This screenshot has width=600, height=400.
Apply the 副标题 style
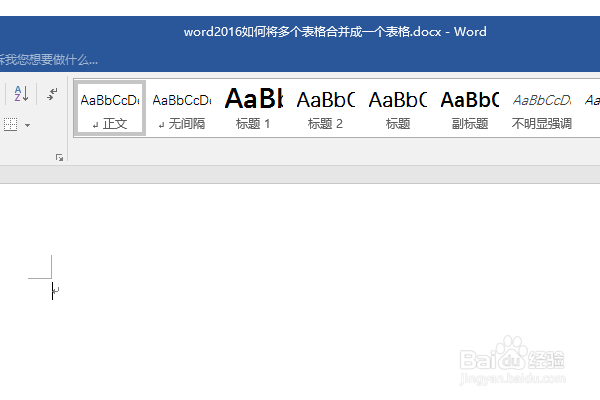470,108
